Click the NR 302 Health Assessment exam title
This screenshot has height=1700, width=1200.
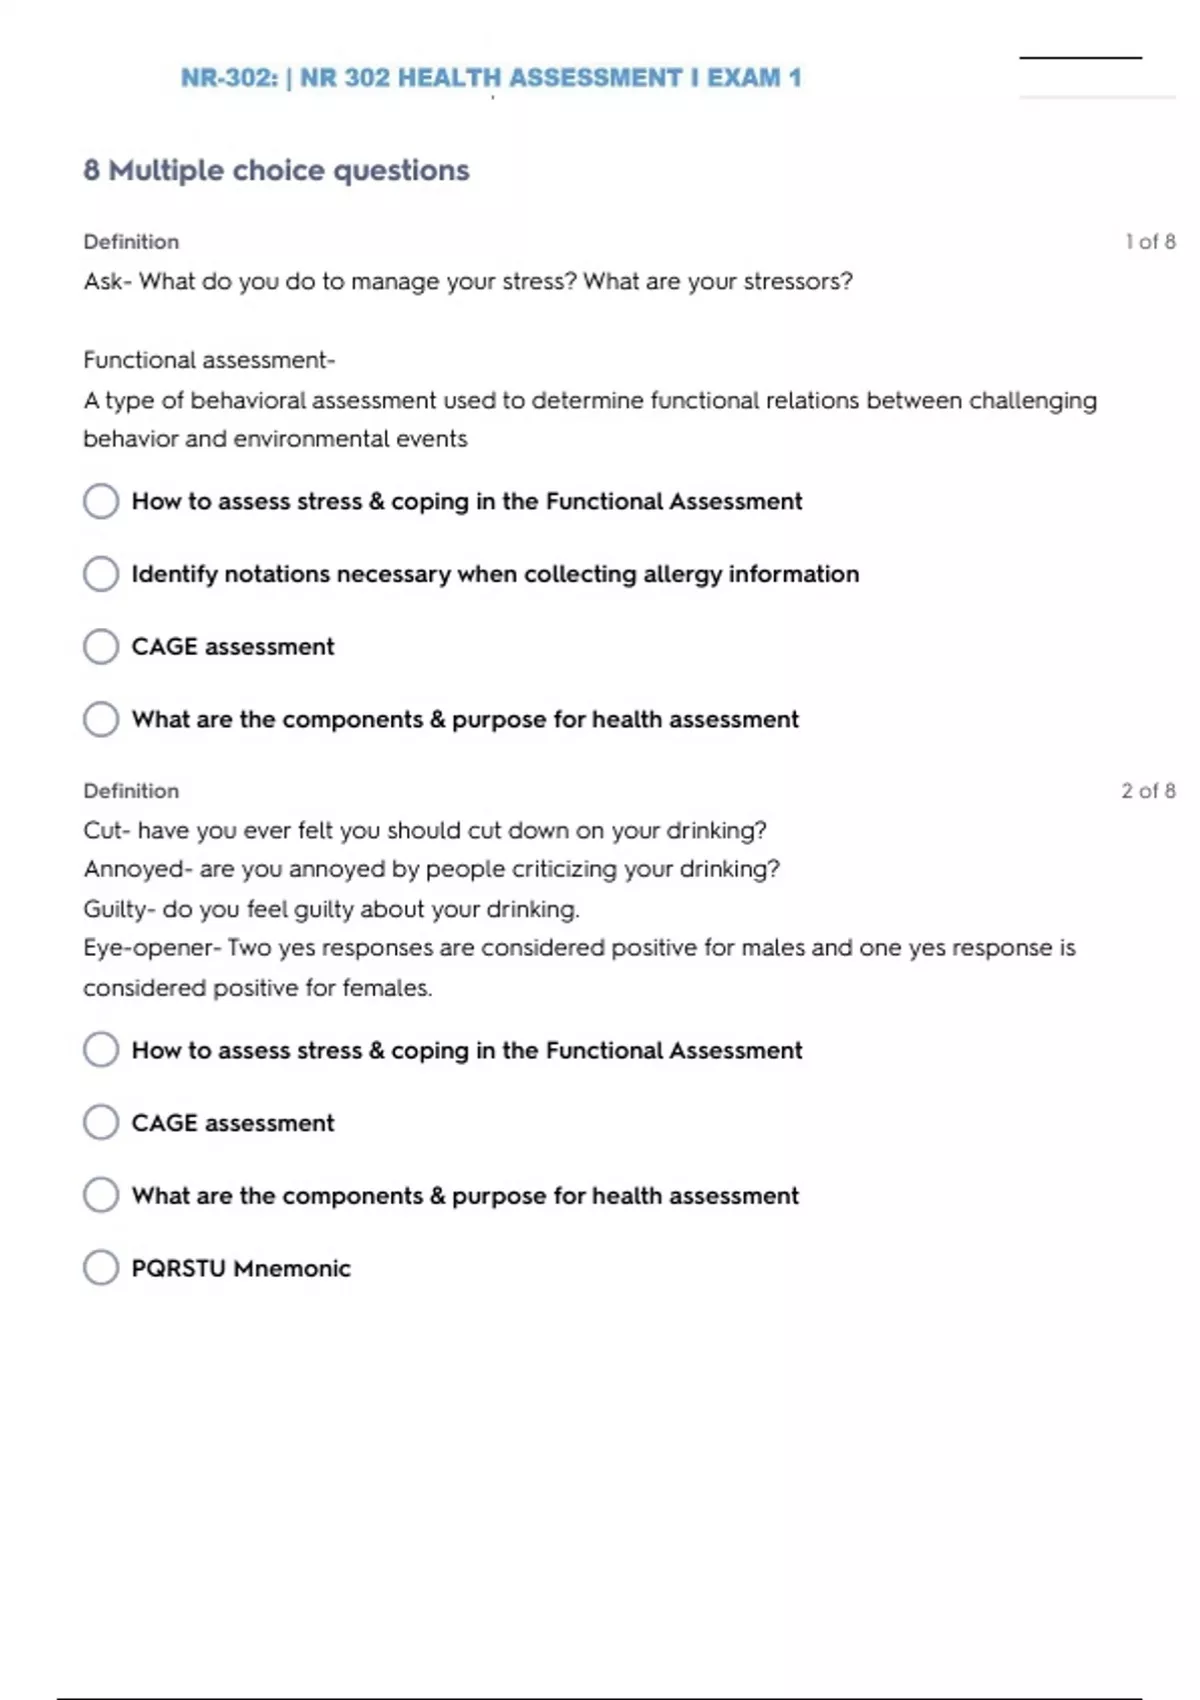pyautogui.click(x=491, y=78)
